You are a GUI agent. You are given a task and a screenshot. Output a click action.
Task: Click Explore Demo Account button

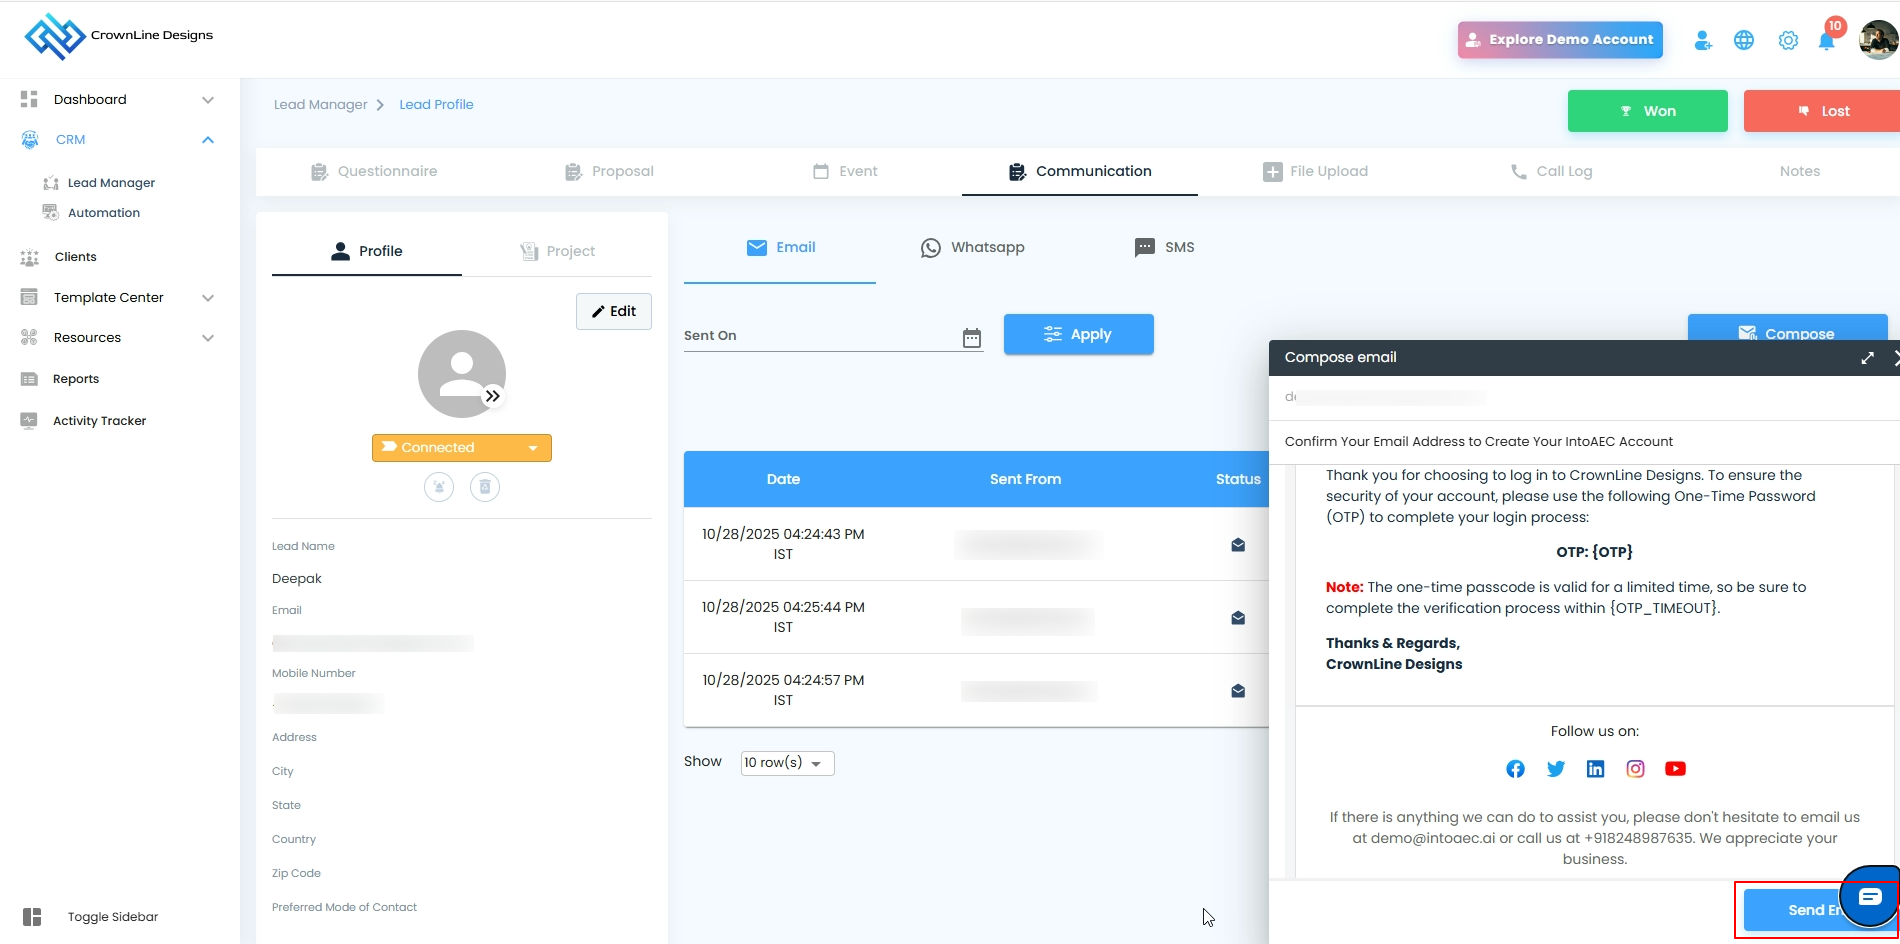[1560, 40]
